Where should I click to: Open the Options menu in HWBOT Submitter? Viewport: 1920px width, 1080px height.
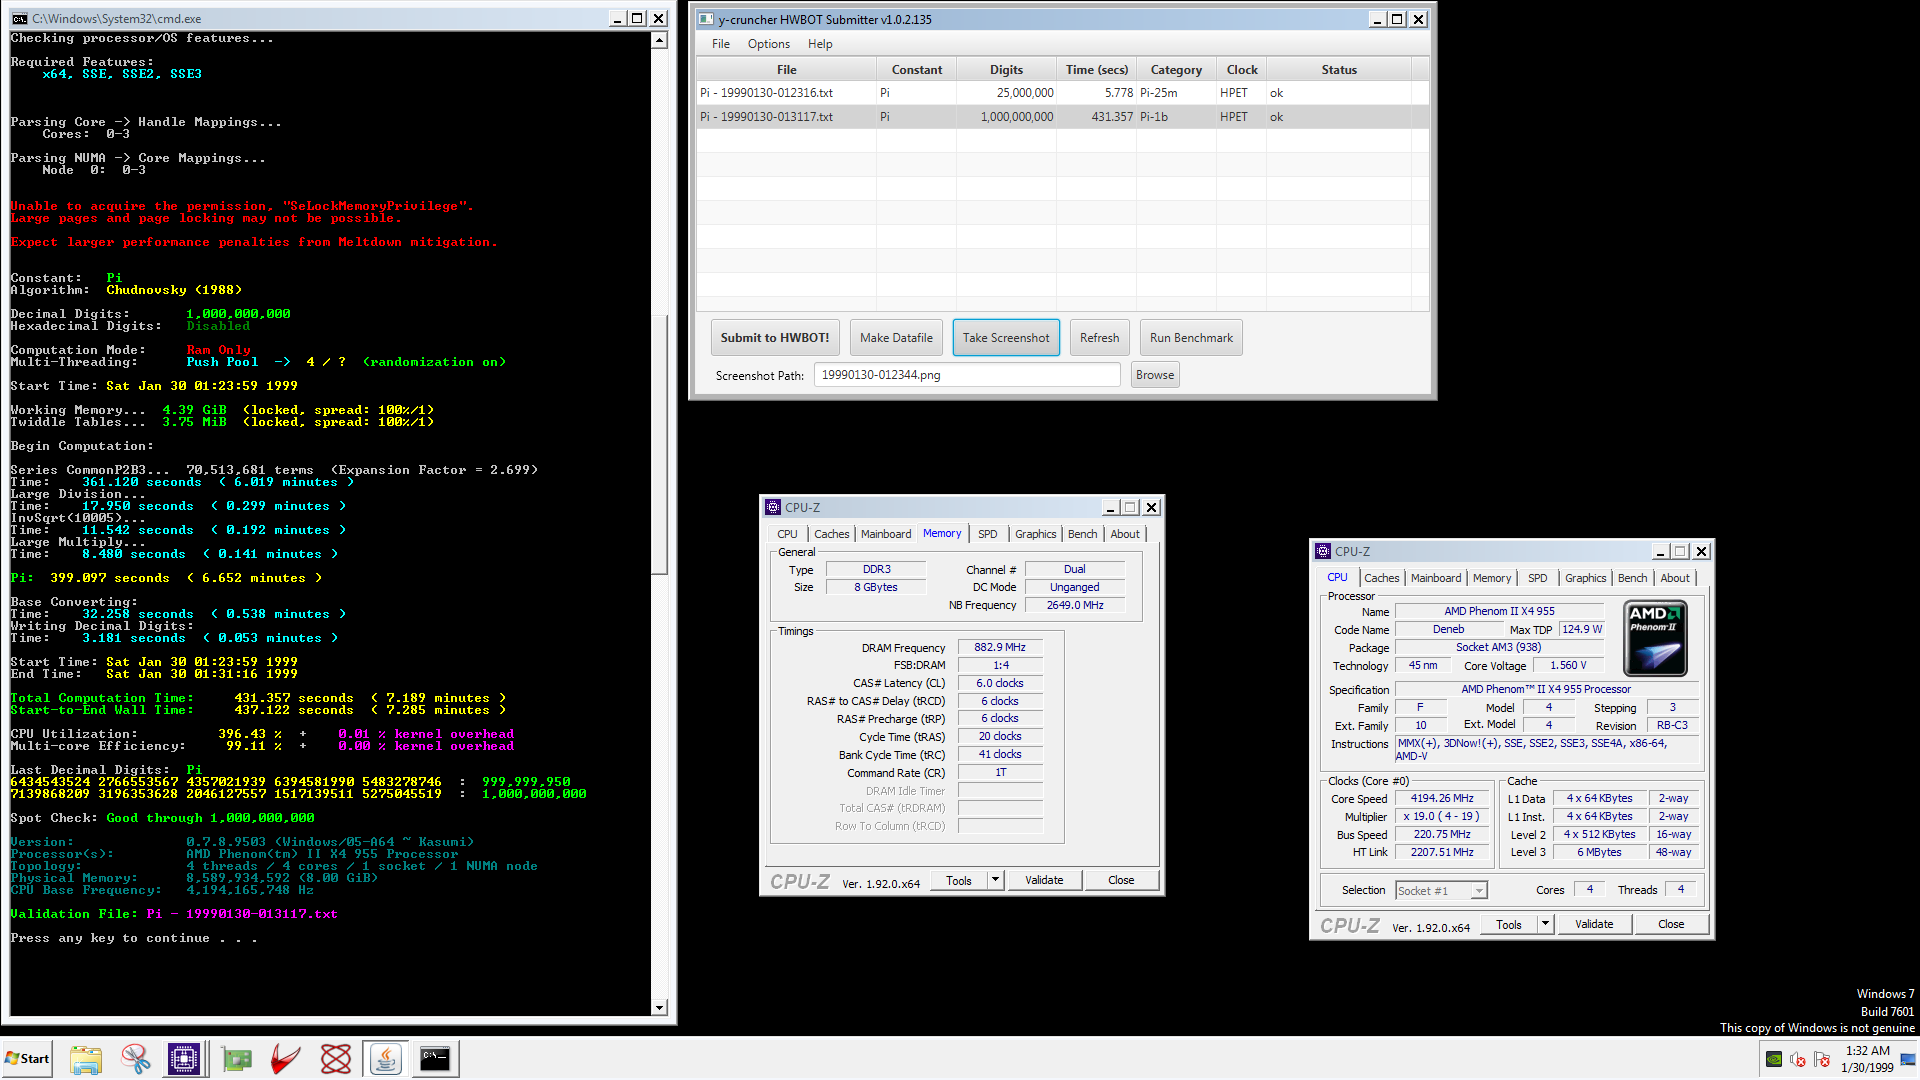[769, 44]
